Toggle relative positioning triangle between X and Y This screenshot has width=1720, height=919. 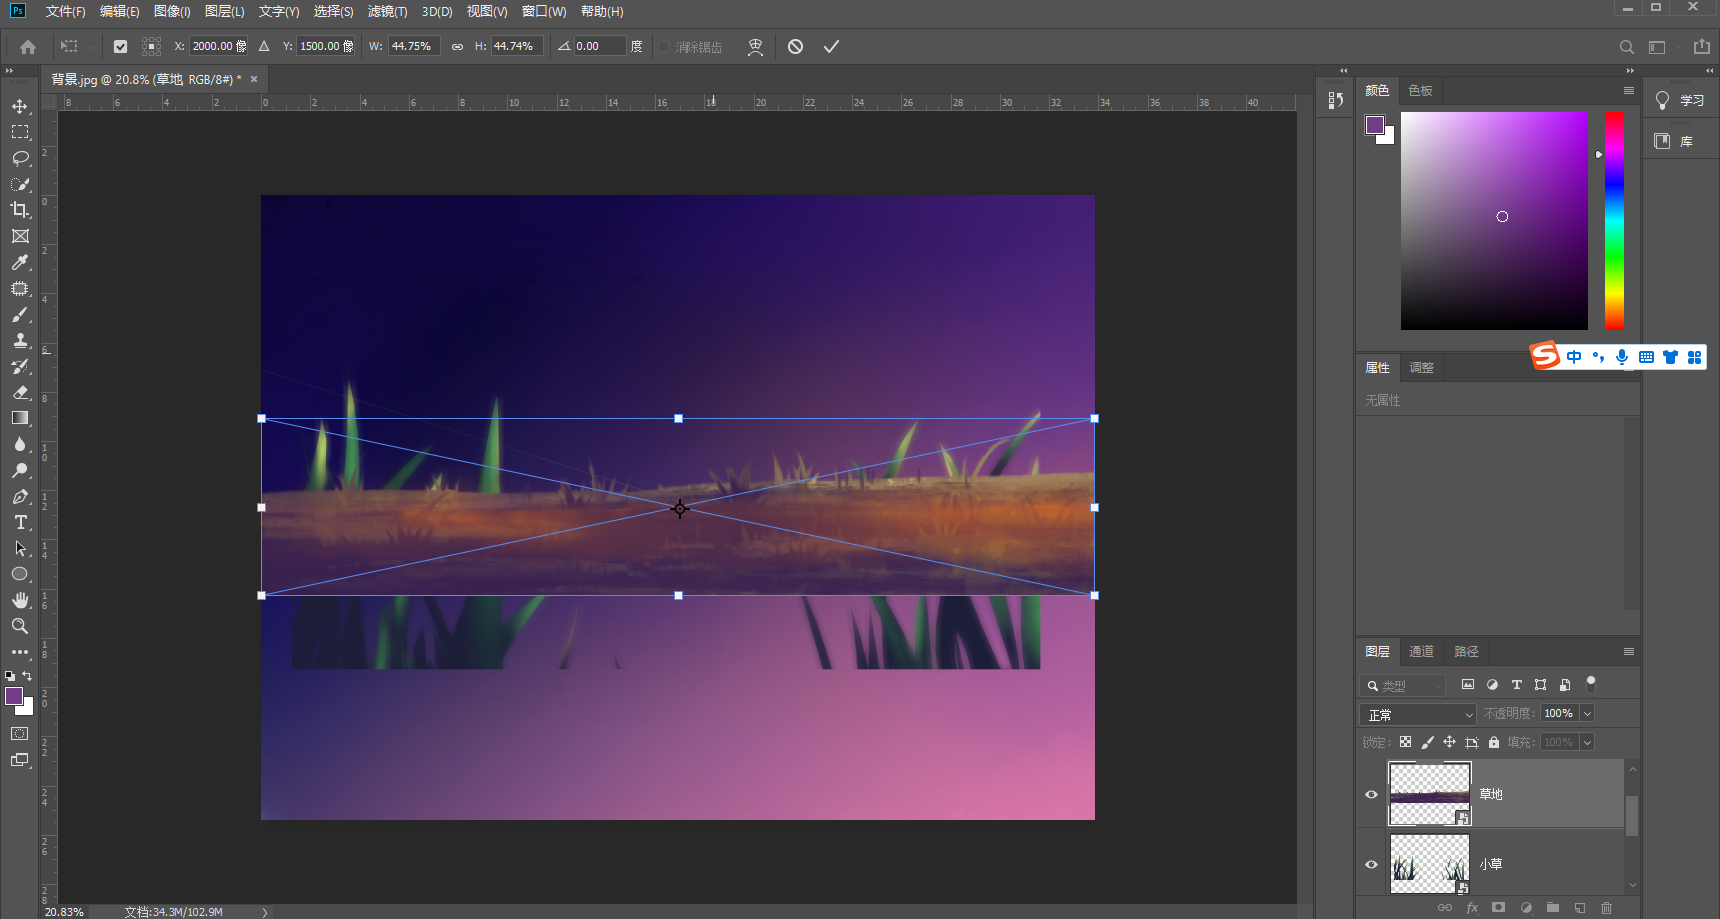pyautogui.click(x=264, y=46)
